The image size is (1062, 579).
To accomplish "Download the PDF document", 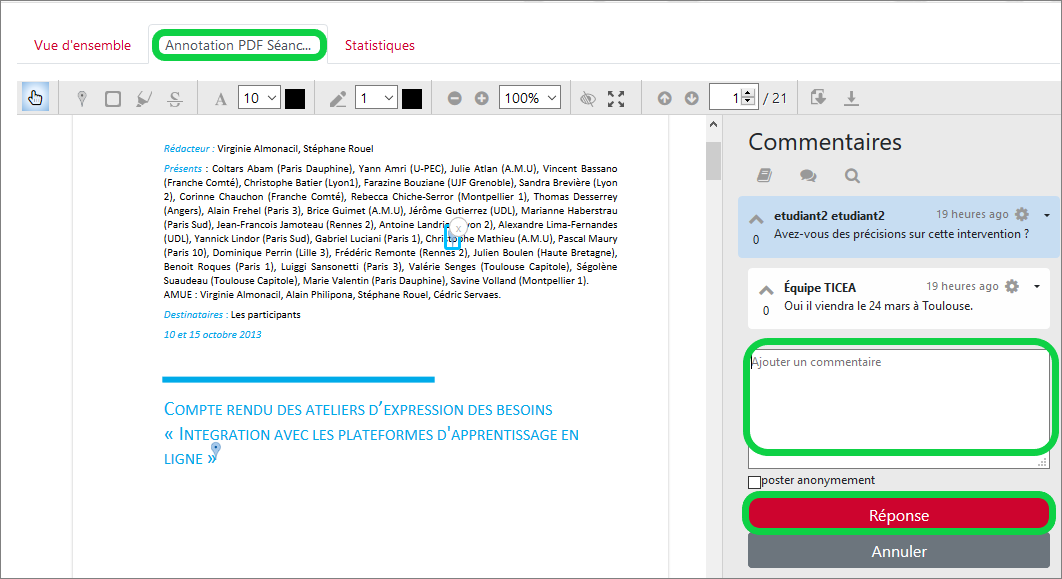I will coord(851,98).
